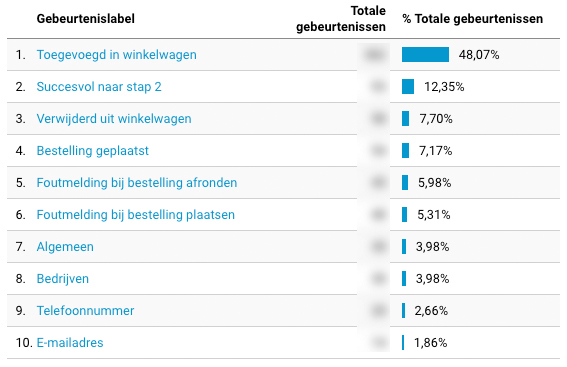Click the 2,66% value for Telefoonnummer

click(431, 311)
